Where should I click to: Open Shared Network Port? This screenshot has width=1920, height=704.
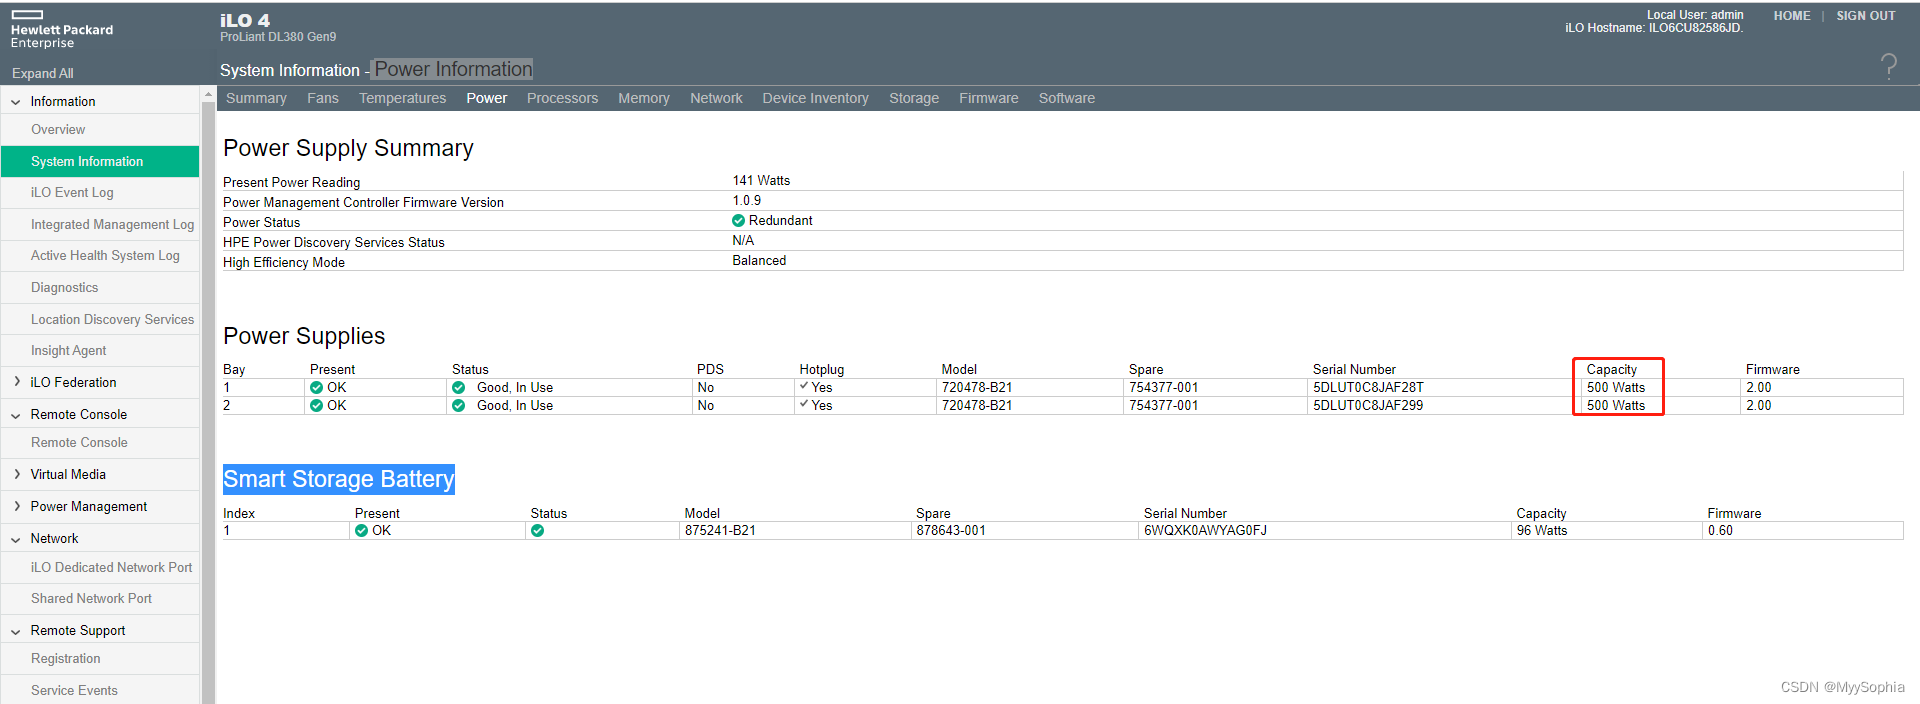coord(100,599)
